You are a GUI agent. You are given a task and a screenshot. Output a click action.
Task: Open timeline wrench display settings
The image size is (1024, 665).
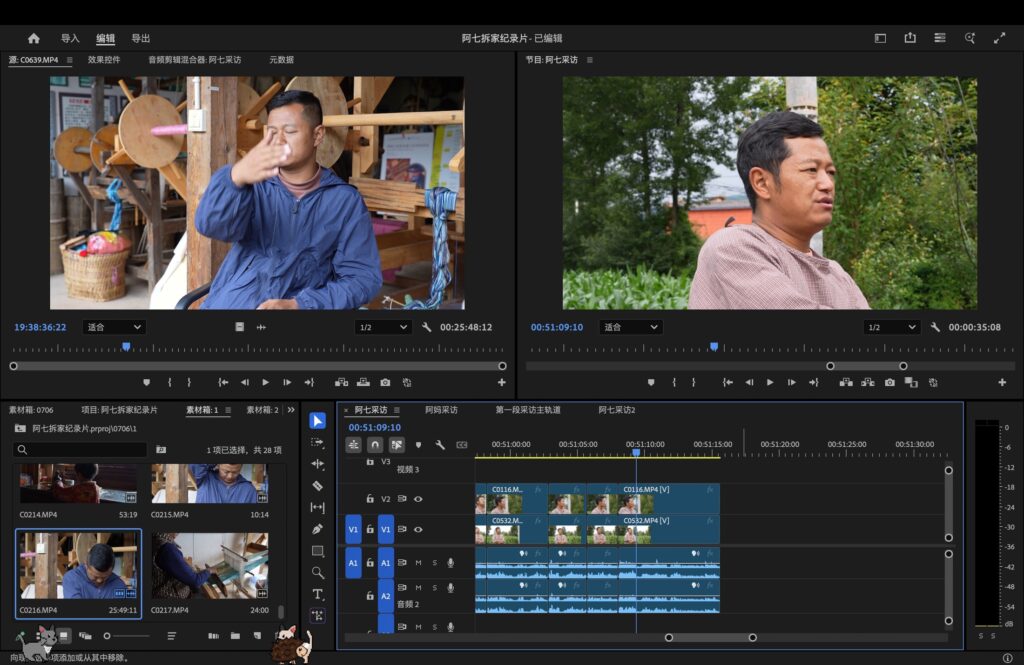[440, 445]
